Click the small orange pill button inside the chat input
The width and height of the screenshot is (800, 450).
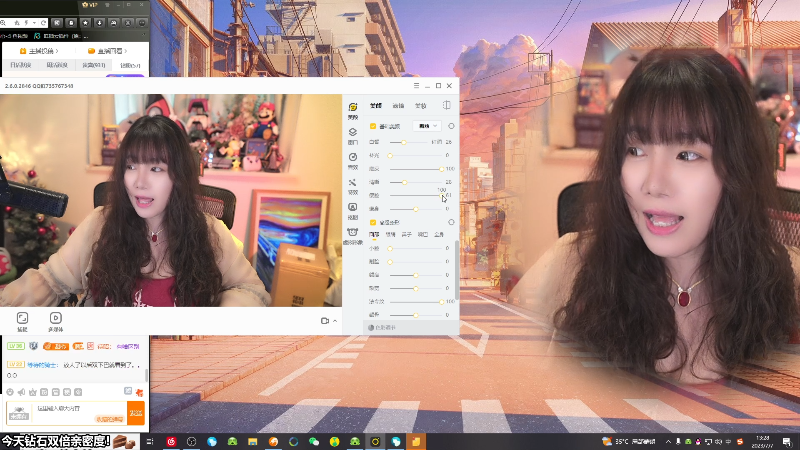point(109,419)
